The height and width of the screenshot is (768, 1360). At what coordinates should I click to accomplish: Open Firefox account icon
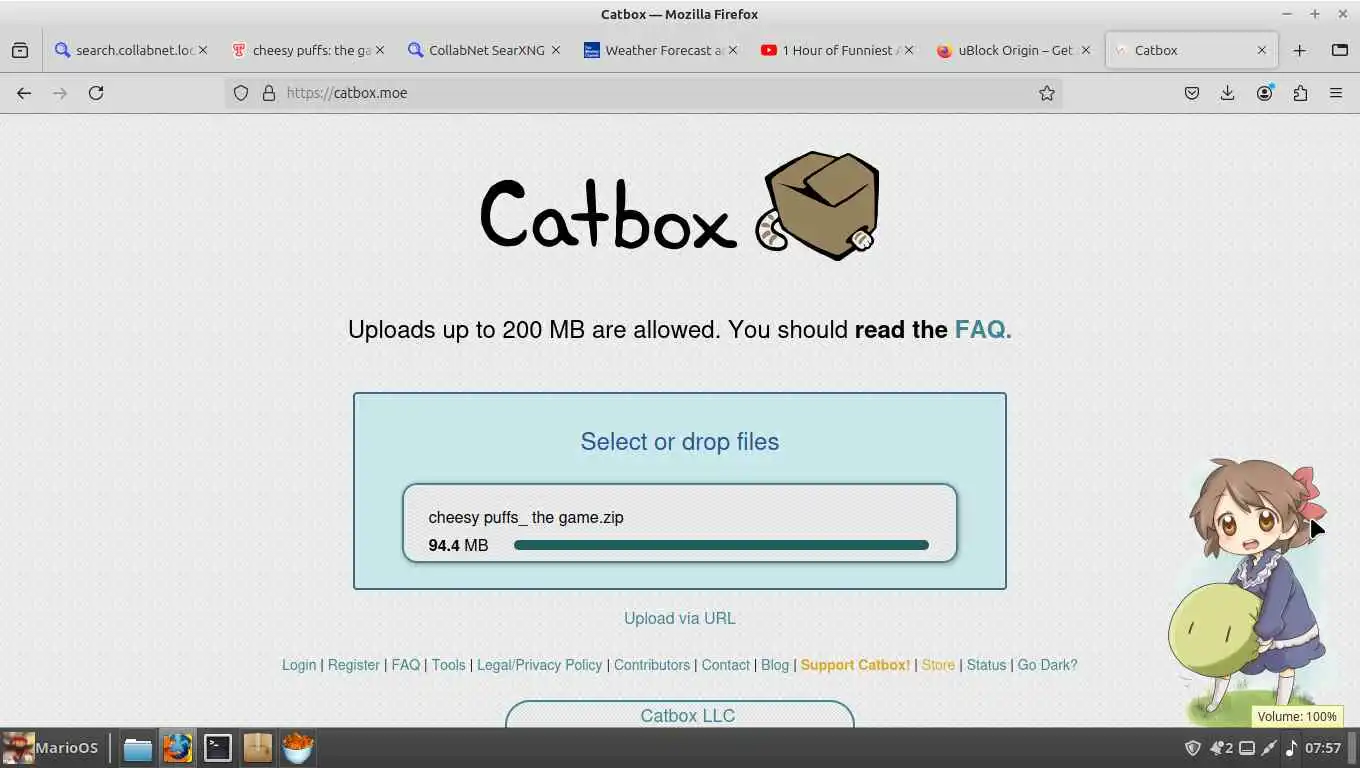1265,93
